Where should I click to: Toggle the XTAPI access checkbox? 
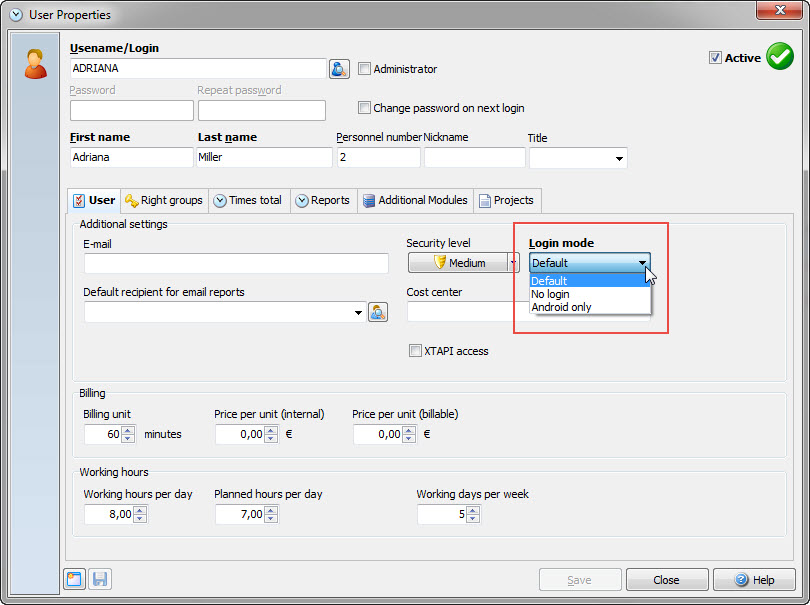tap(415, 351)
